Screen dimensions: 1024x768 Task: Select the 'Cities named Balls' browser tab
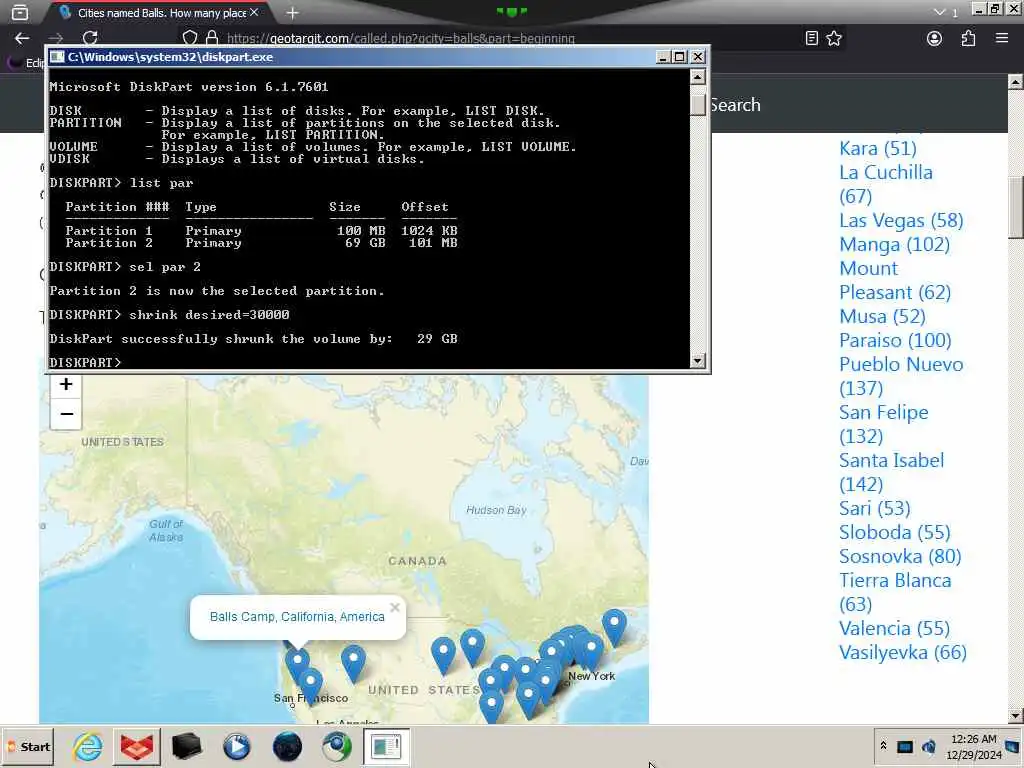[x=159, y=12]
